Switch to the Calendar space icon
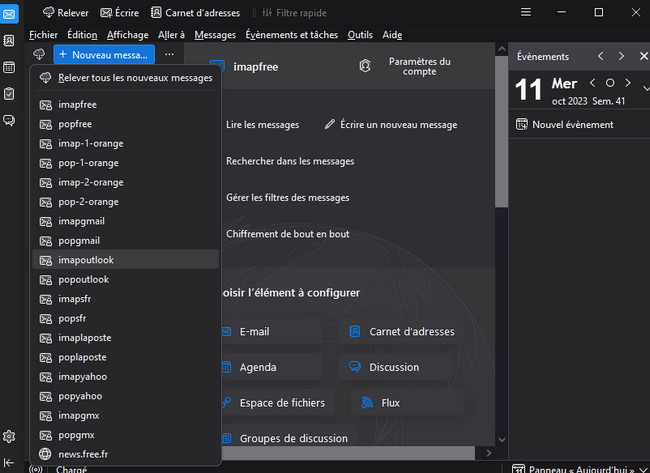This screenshot has width=650, height=473. [9, 68]
